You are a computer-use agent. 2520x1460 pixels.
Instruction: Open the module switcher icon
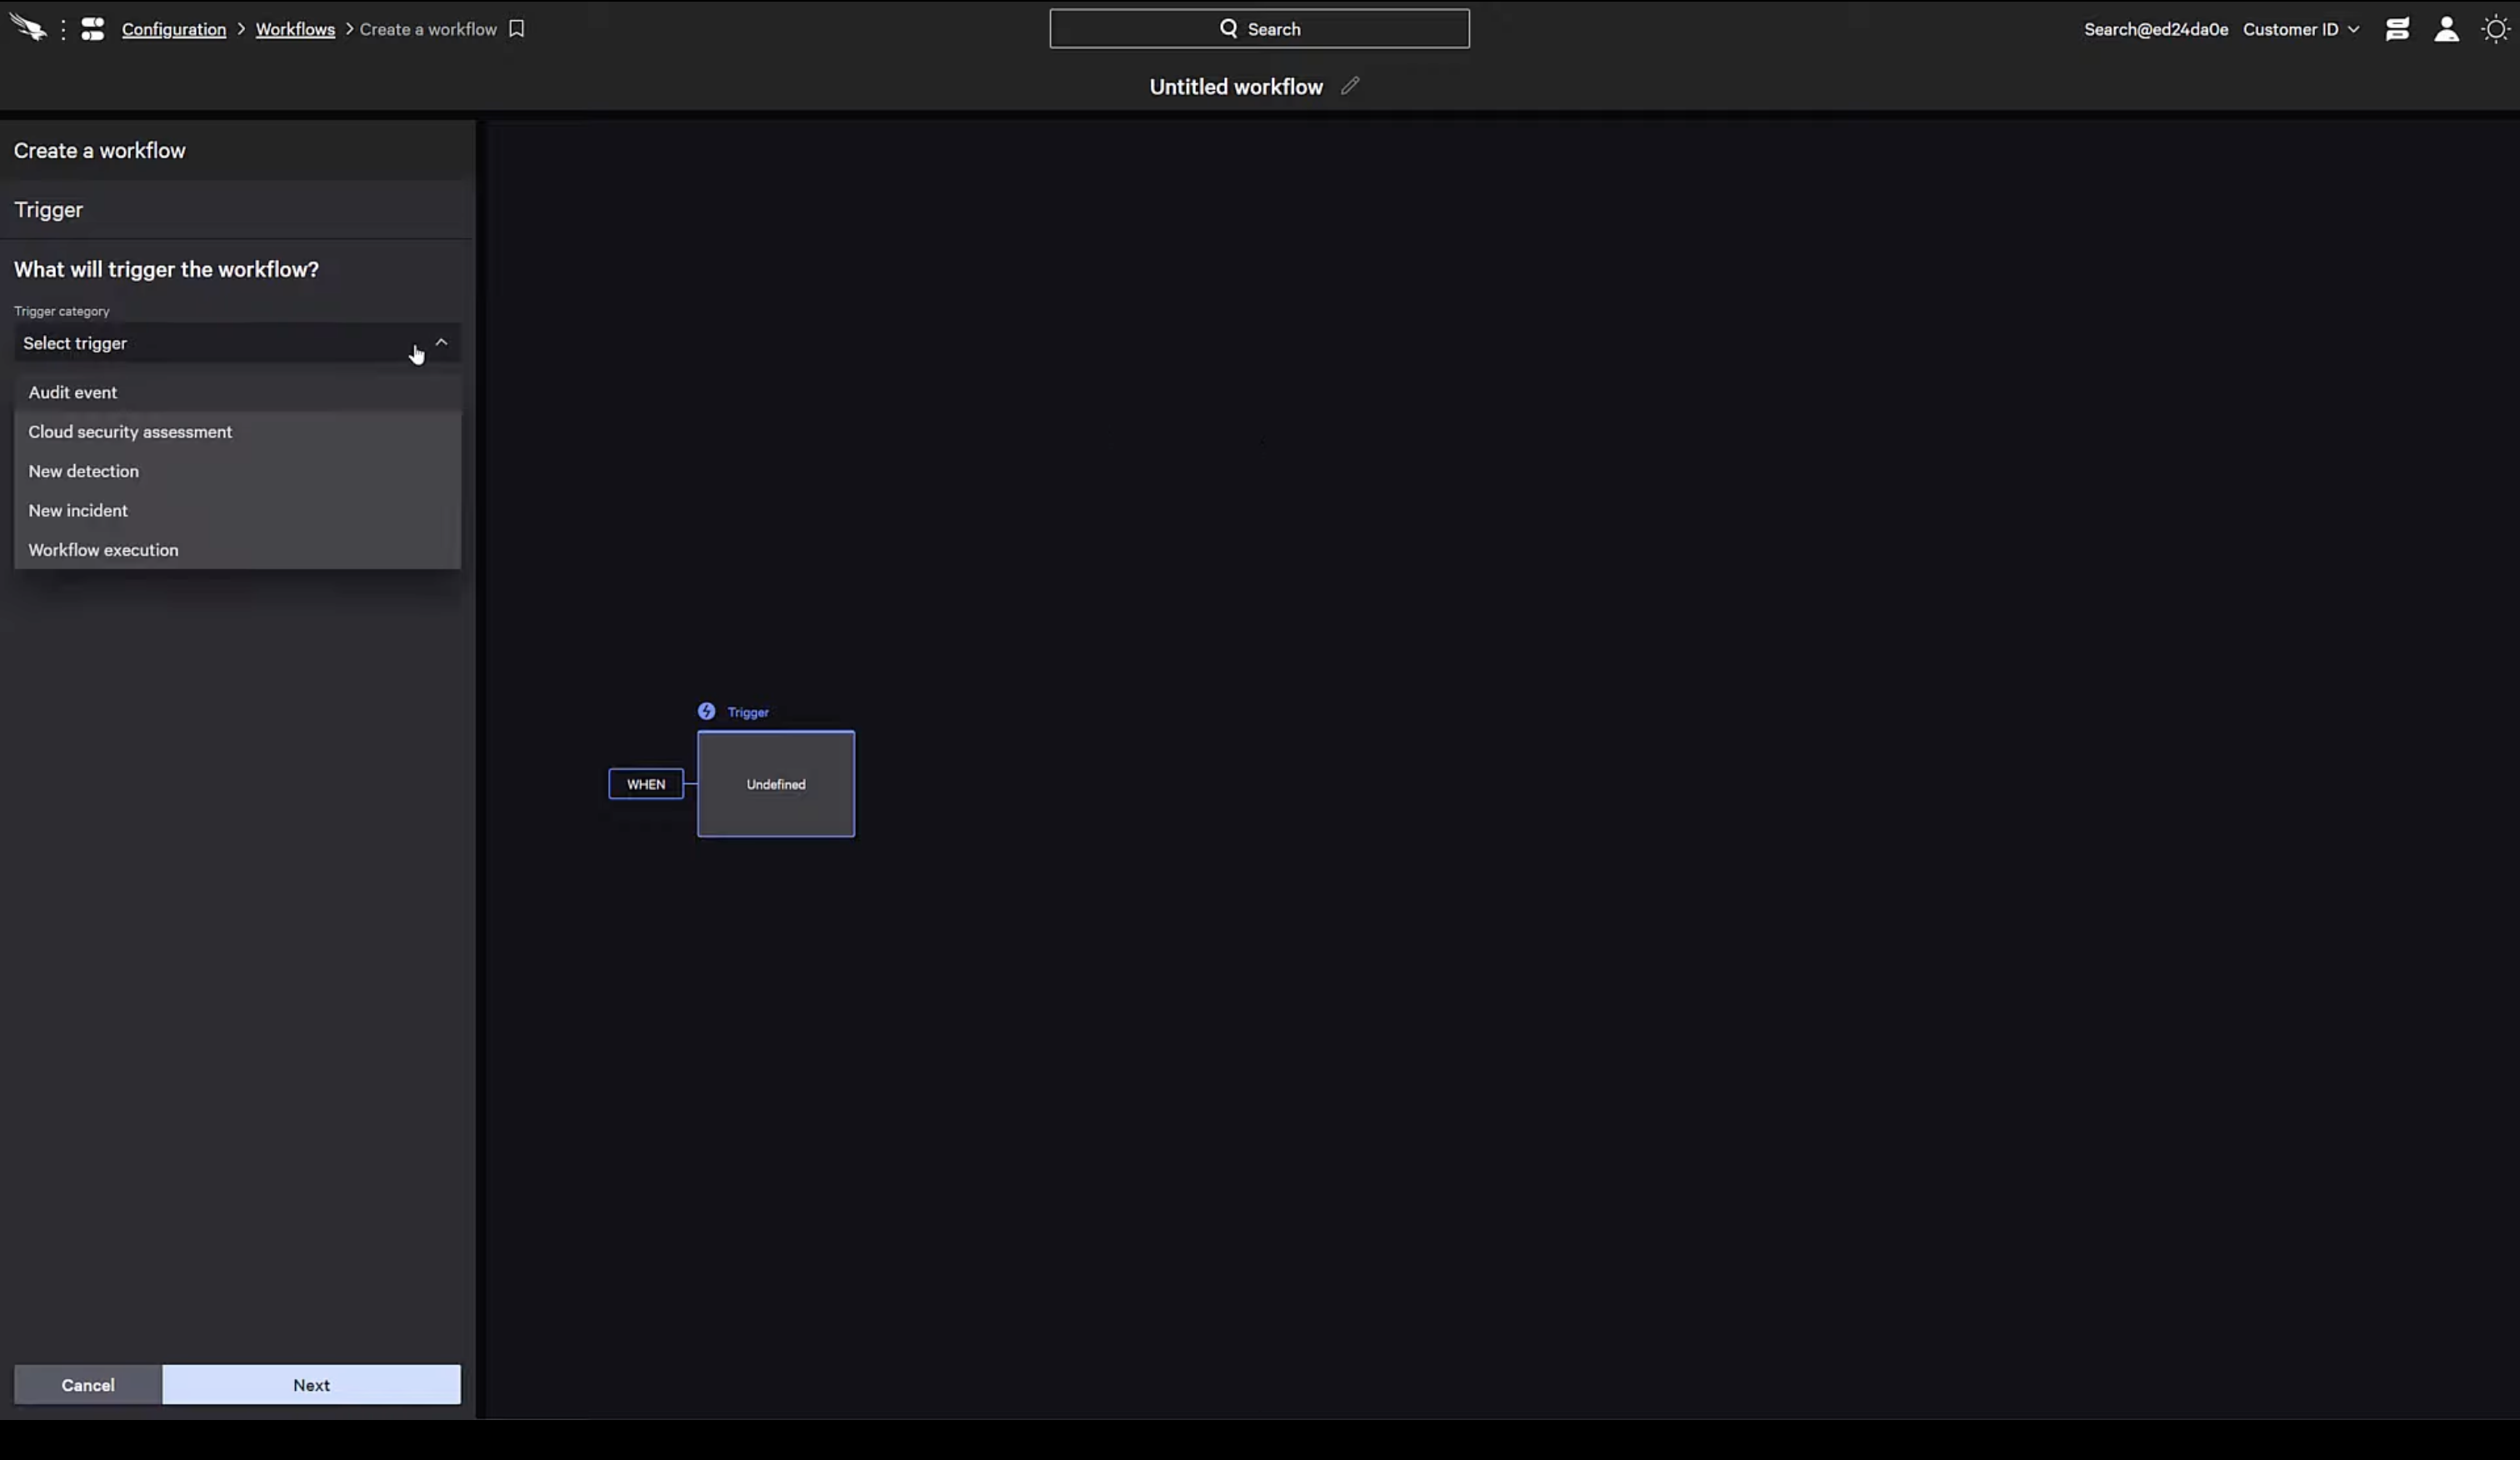click(92, 29)
